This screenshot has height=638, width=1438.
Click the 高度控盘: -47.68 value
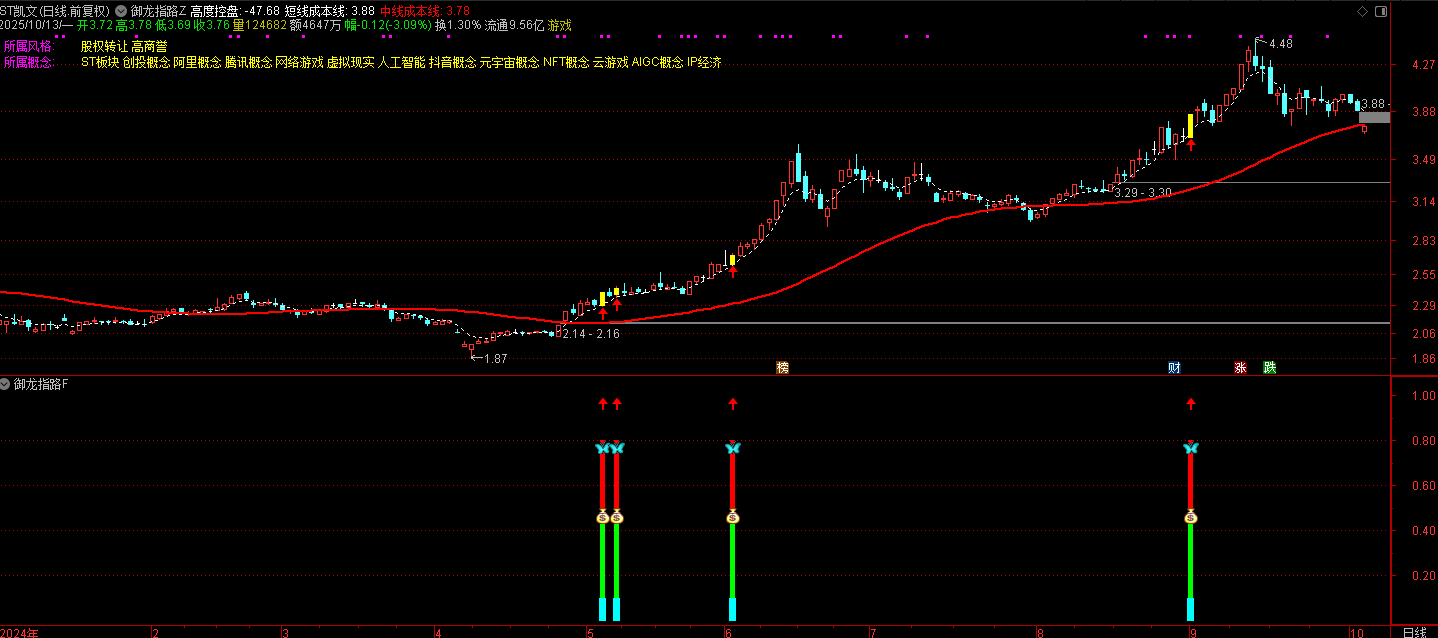click(x=235, y=11)
